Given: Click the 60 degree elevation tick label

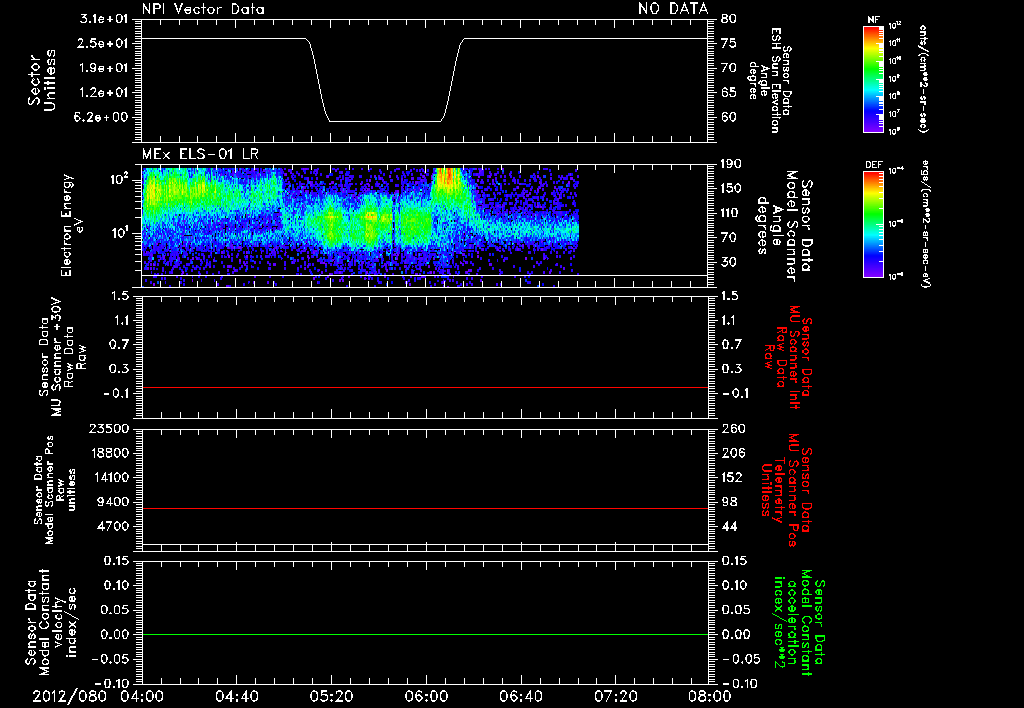Looking at the screenshot, I should [729, 117].
